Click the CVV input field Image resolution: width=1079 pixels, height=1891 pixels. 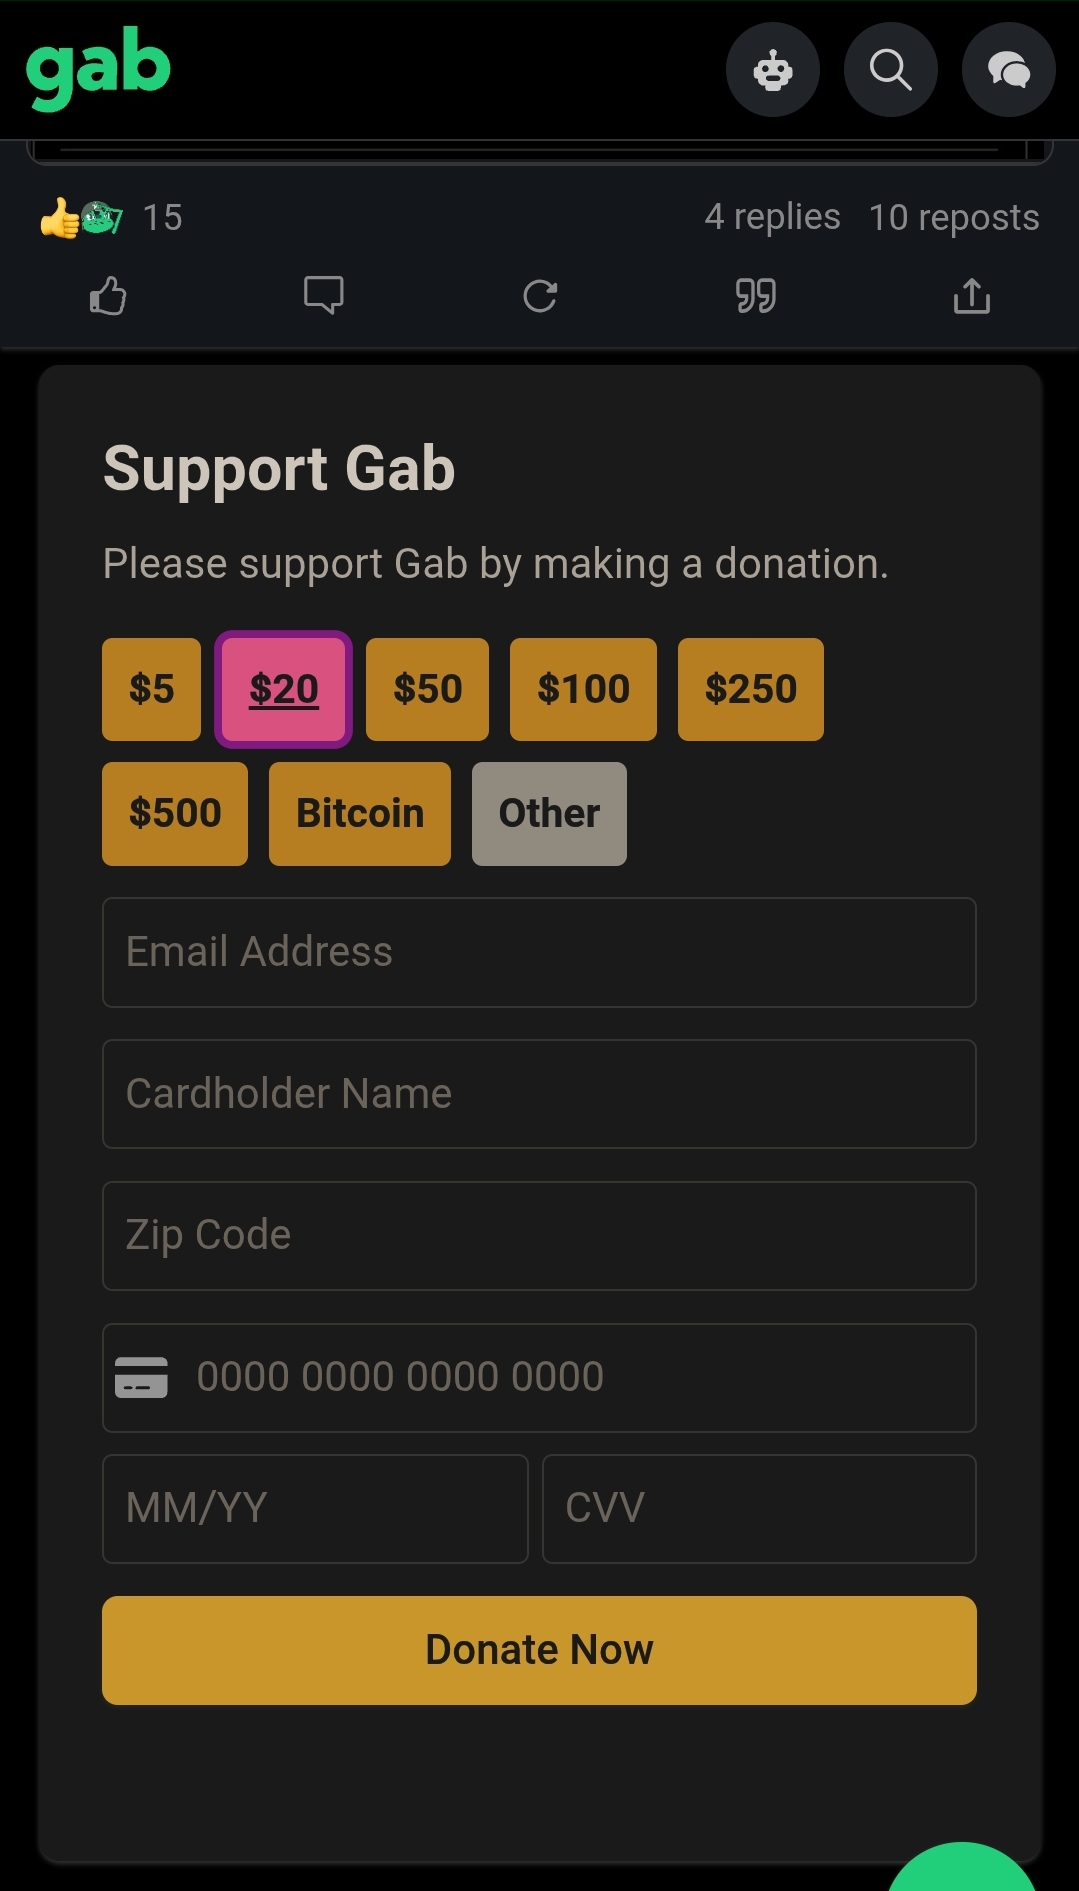coord(758,1508)
